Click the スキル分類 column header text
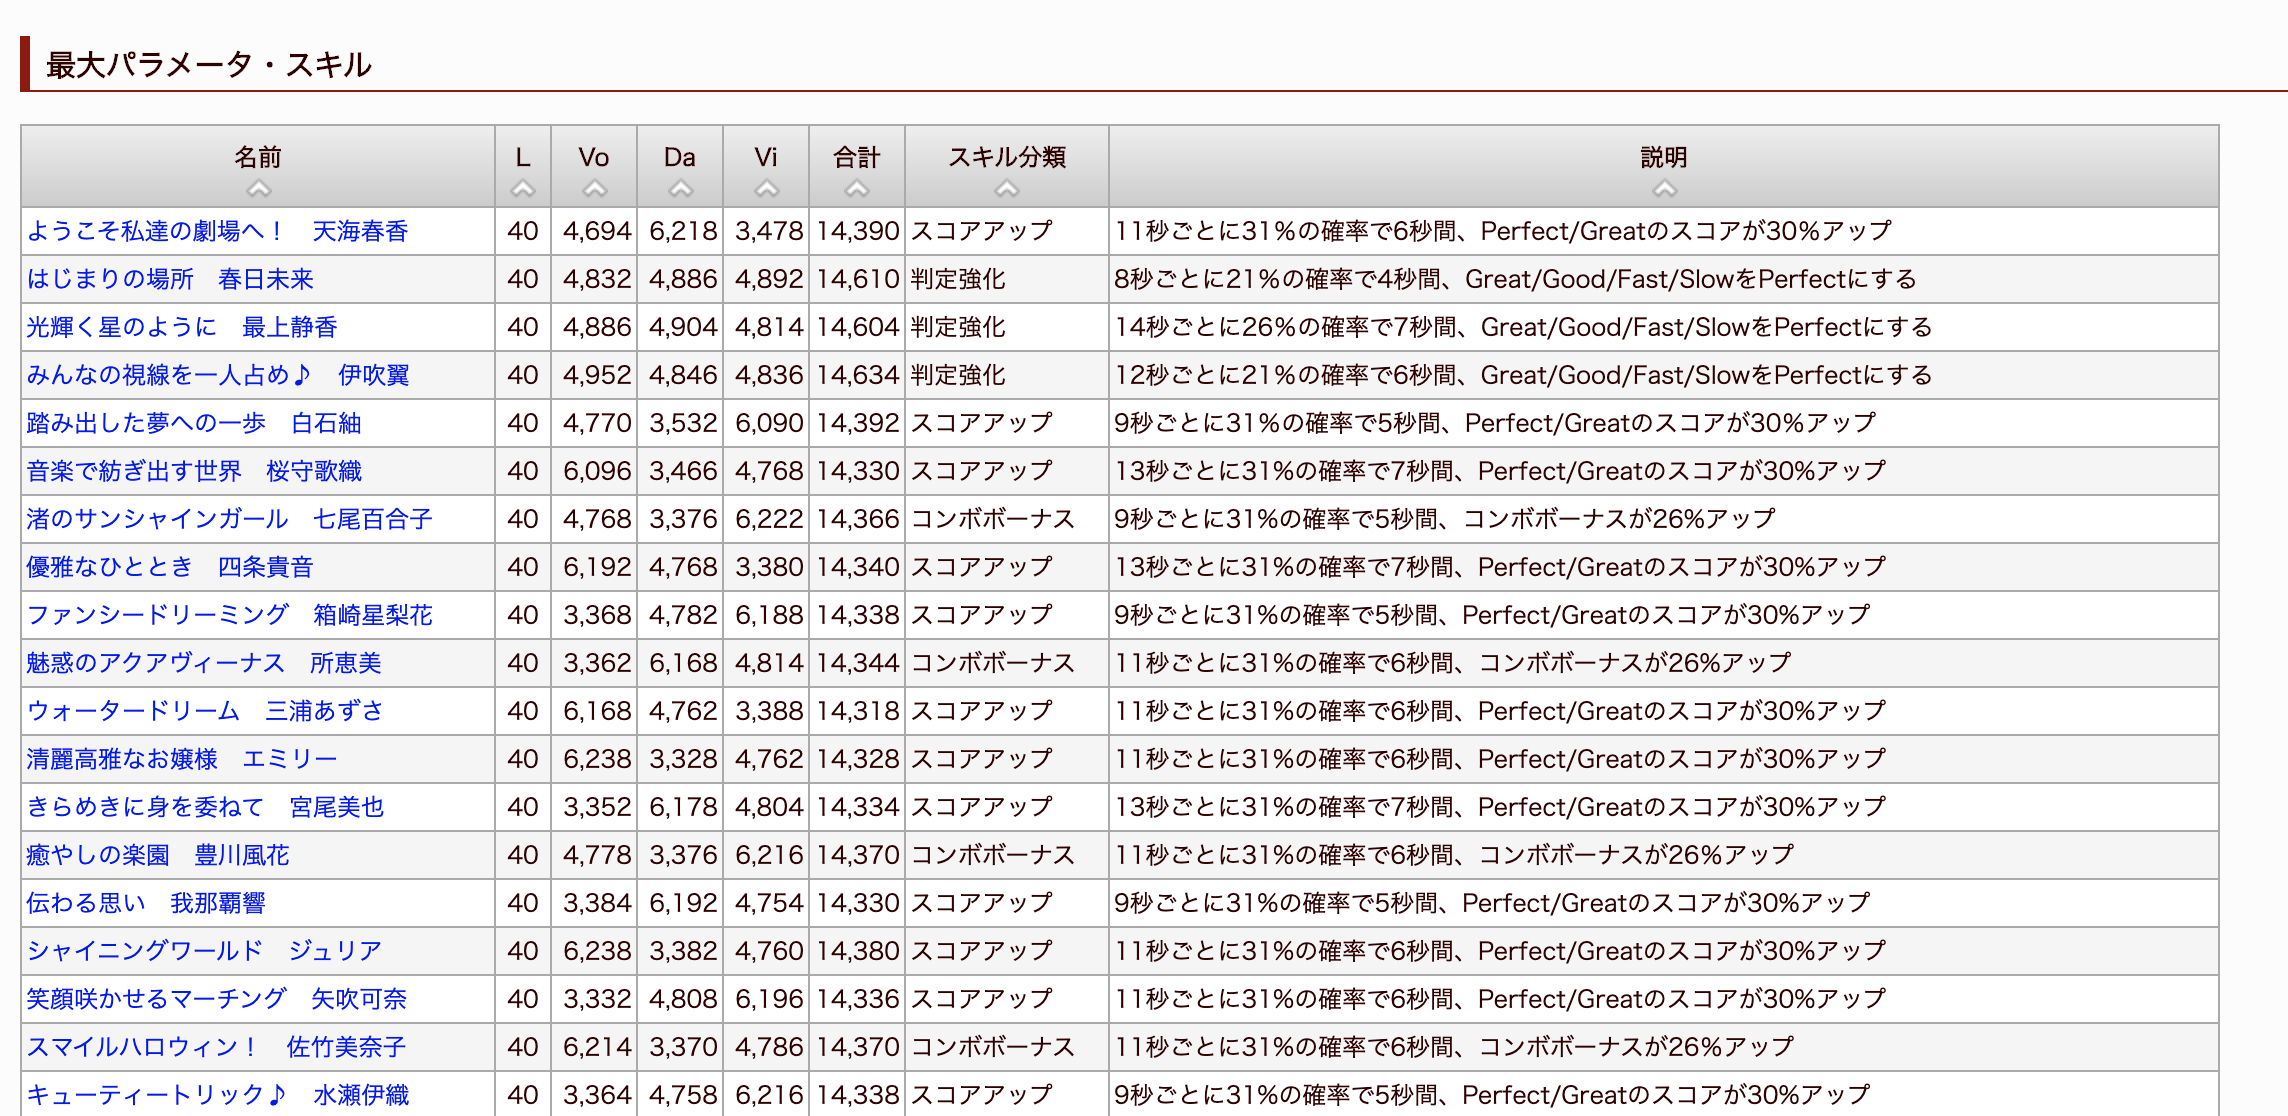Viewport: 2288px width, 1116px height. (x=1007, y=157)
